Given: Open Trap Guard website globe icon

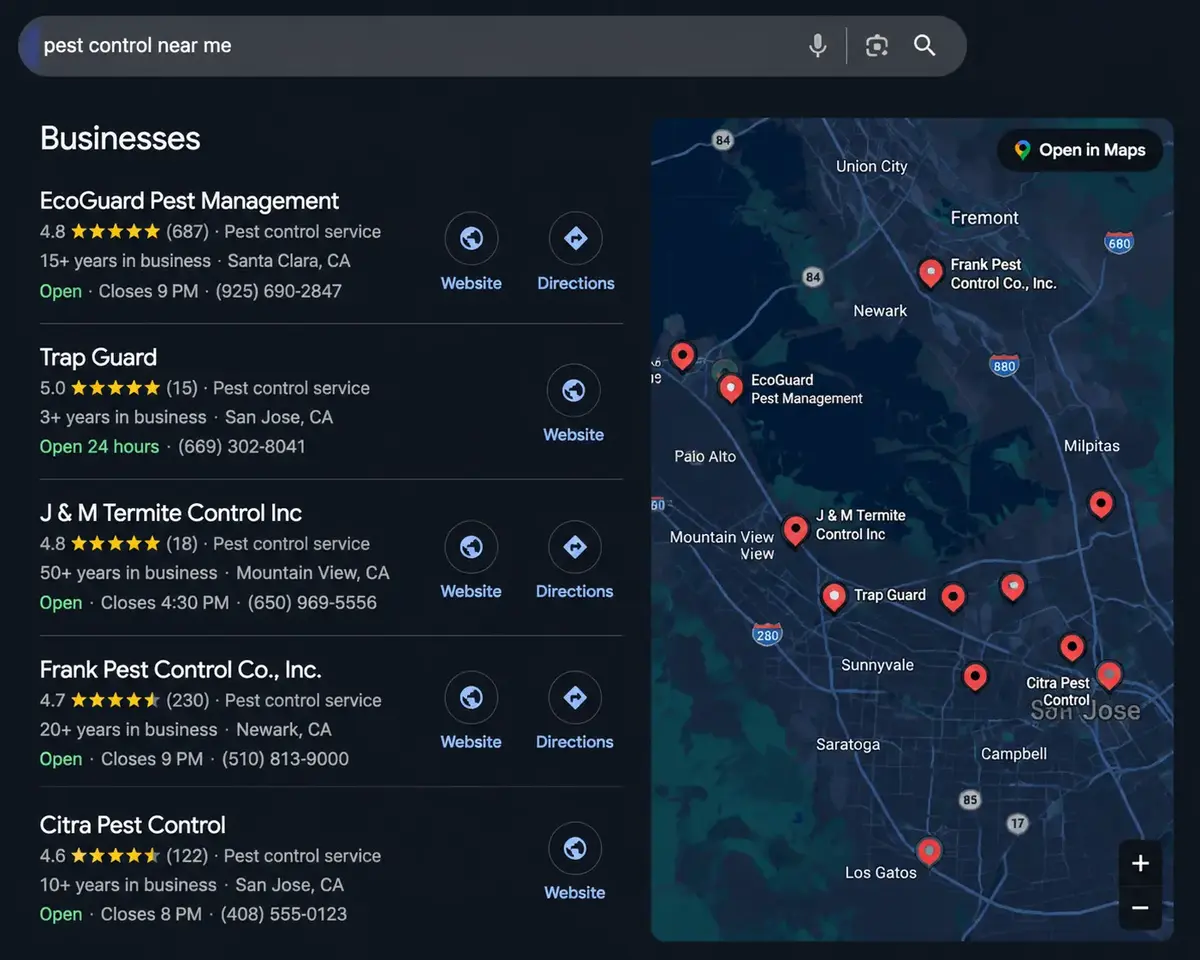Looking at the screenshot, I should [574, 390].
